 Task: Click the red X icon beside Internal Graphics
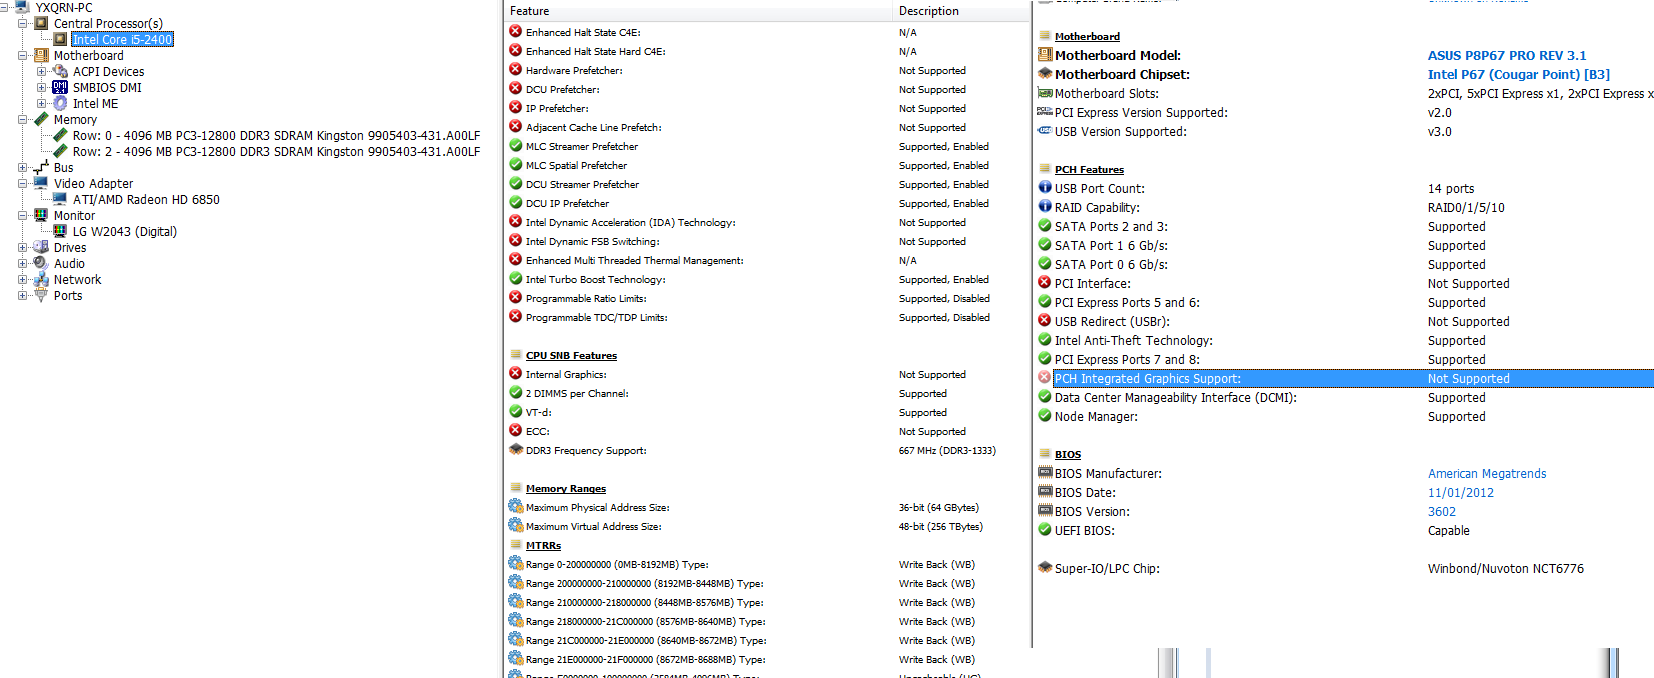click(x=515, y=374)
